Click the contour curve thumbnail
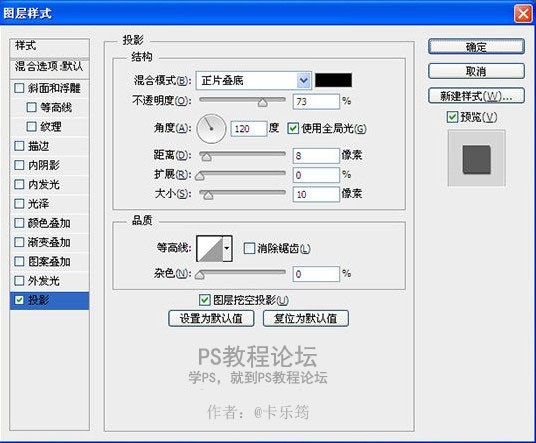Image resolution: width=536 pixels, height=443 pixels. 210,249
